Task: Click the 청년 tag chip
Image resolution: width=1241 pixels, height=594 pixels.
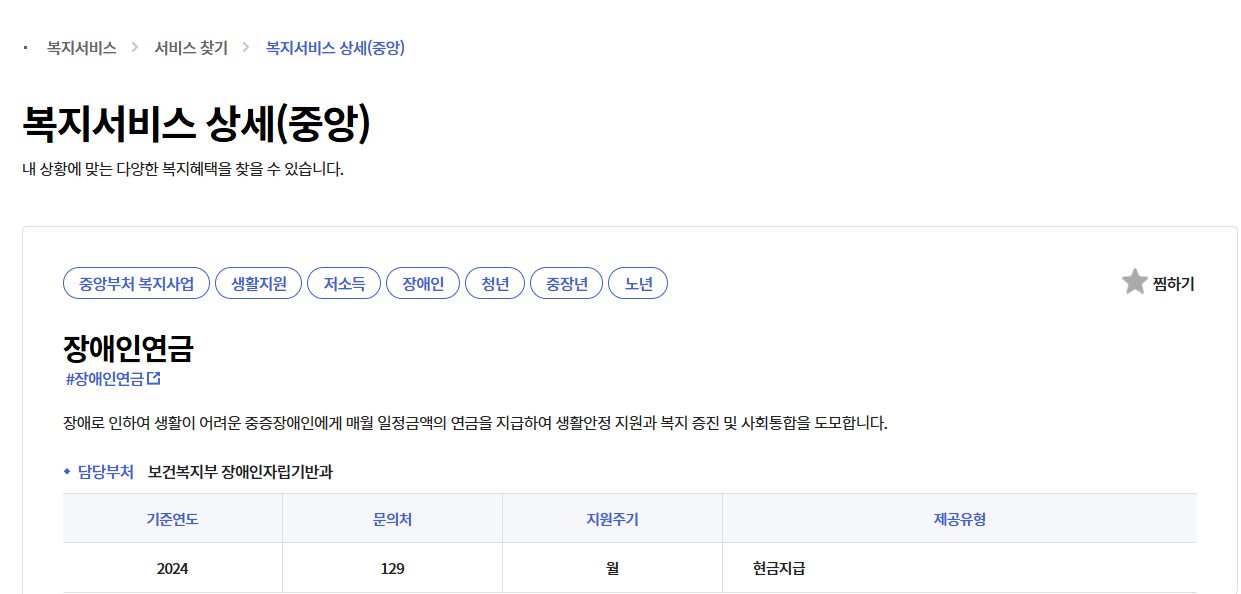Action: point(495,283)
